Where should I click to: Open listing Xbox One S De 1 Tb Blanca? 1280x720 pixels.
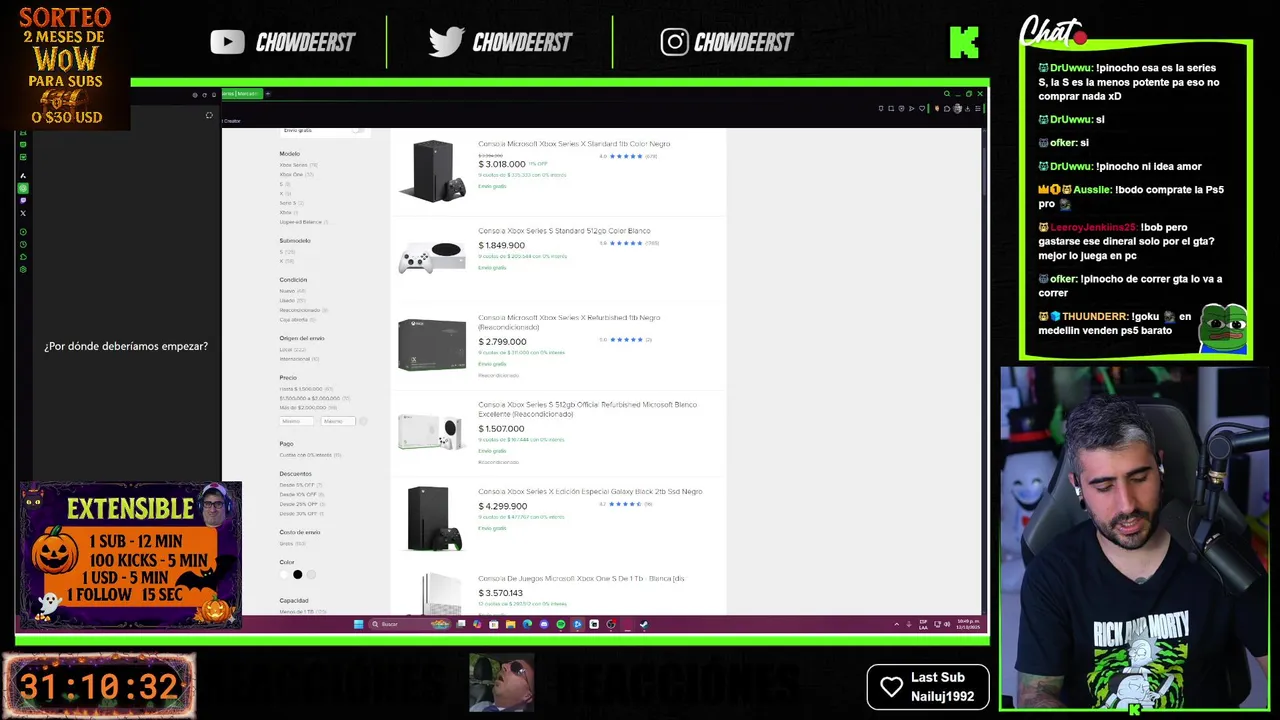pyautogui.click(x=581, y=579)
